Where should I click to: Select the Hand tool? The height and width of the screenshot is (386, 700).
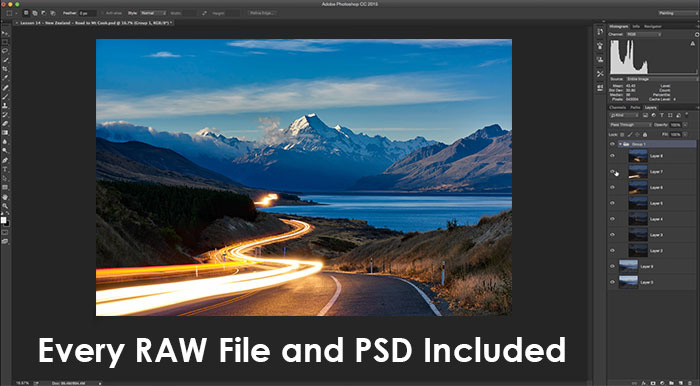tap(5, 197)
